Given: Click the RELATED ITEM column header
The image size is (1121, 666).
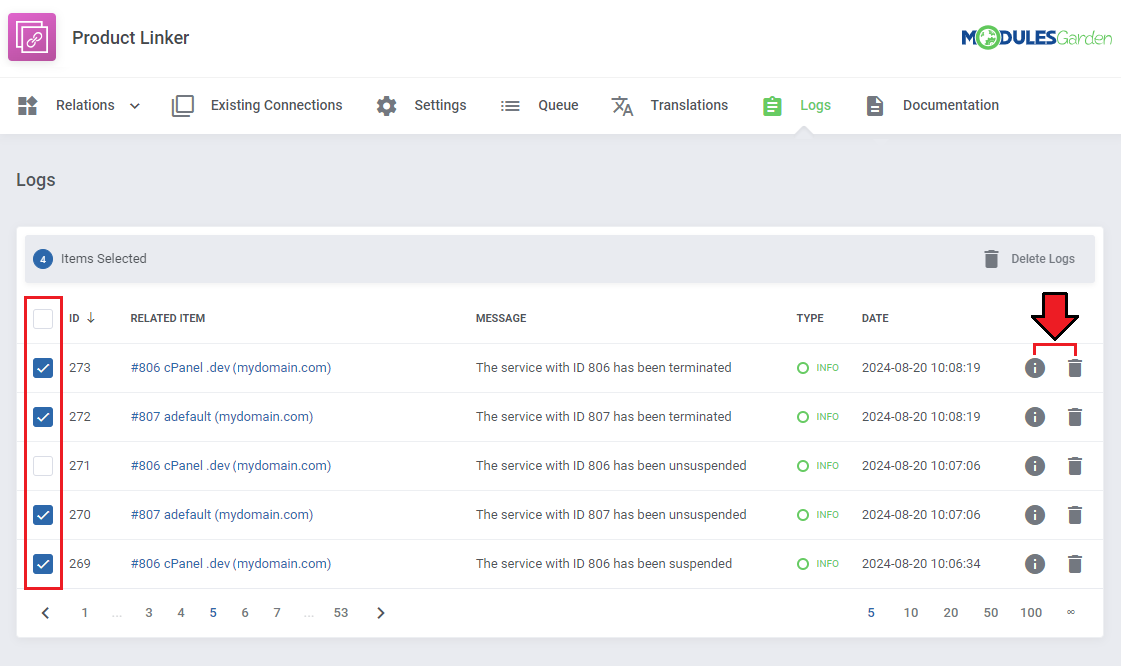Looking at the screenshot, I should click(167, 318).
